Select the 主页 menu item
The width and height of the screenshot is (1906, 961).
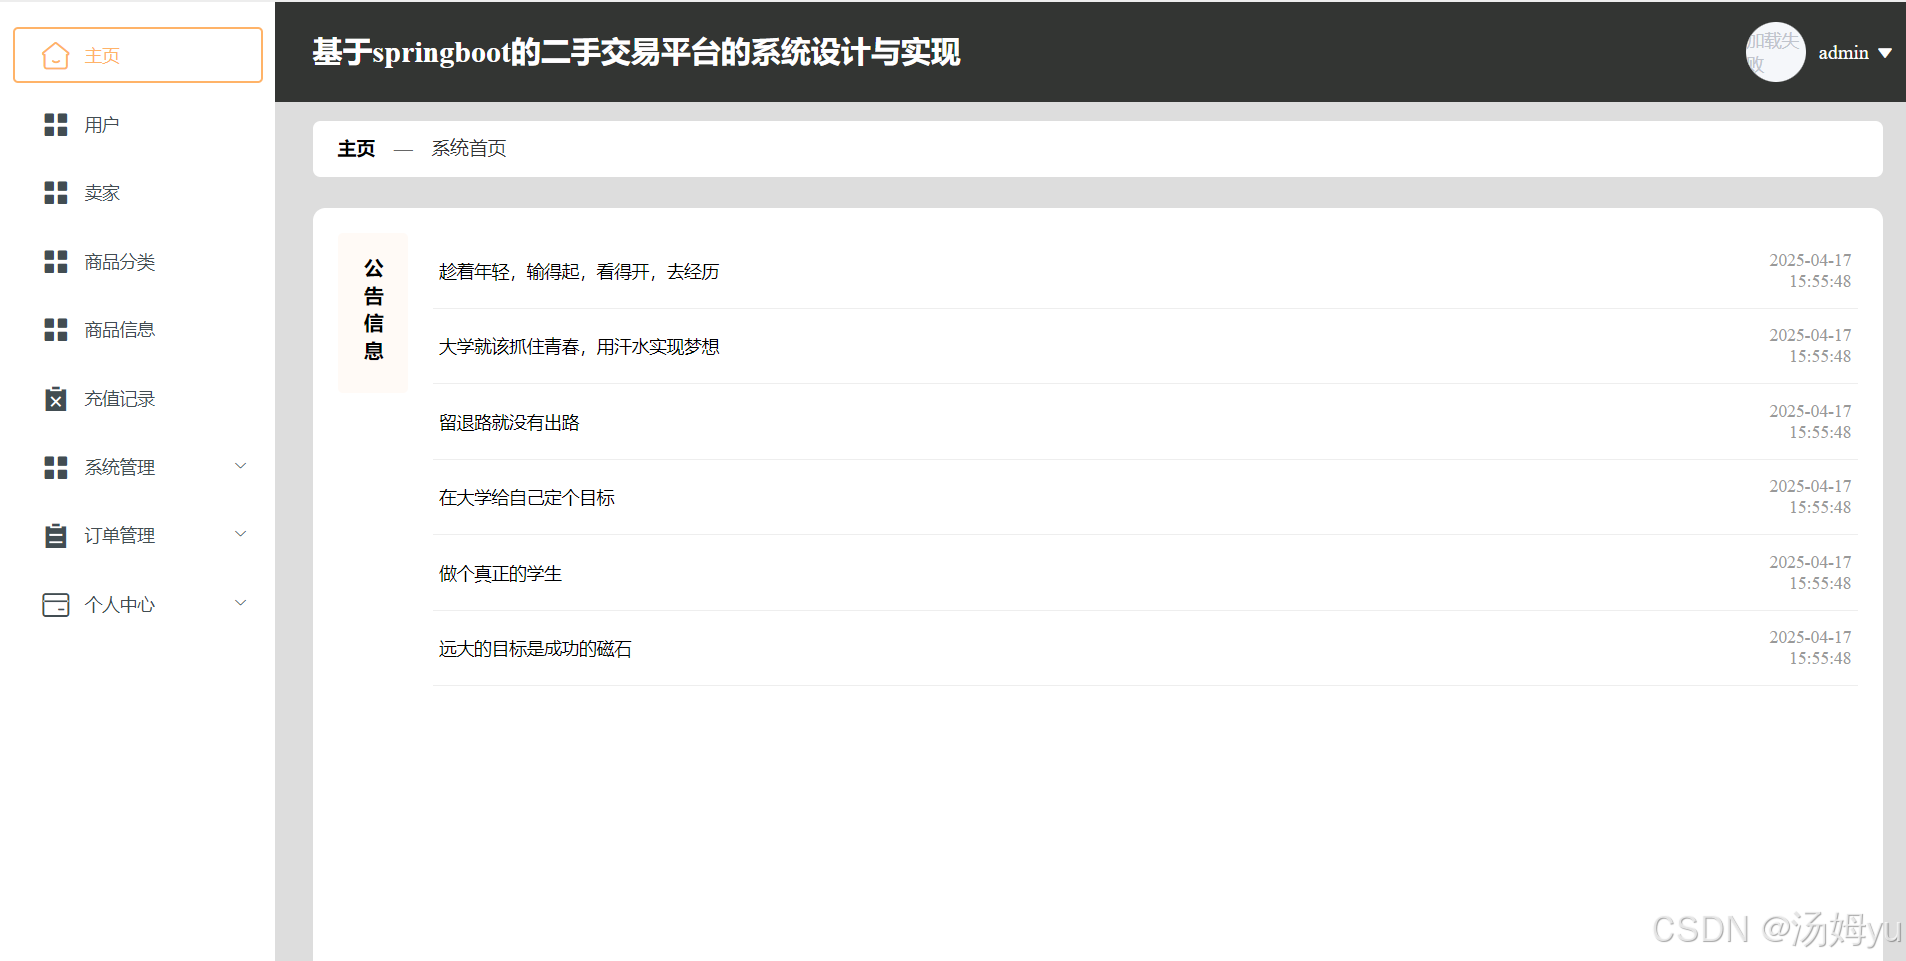138,55
